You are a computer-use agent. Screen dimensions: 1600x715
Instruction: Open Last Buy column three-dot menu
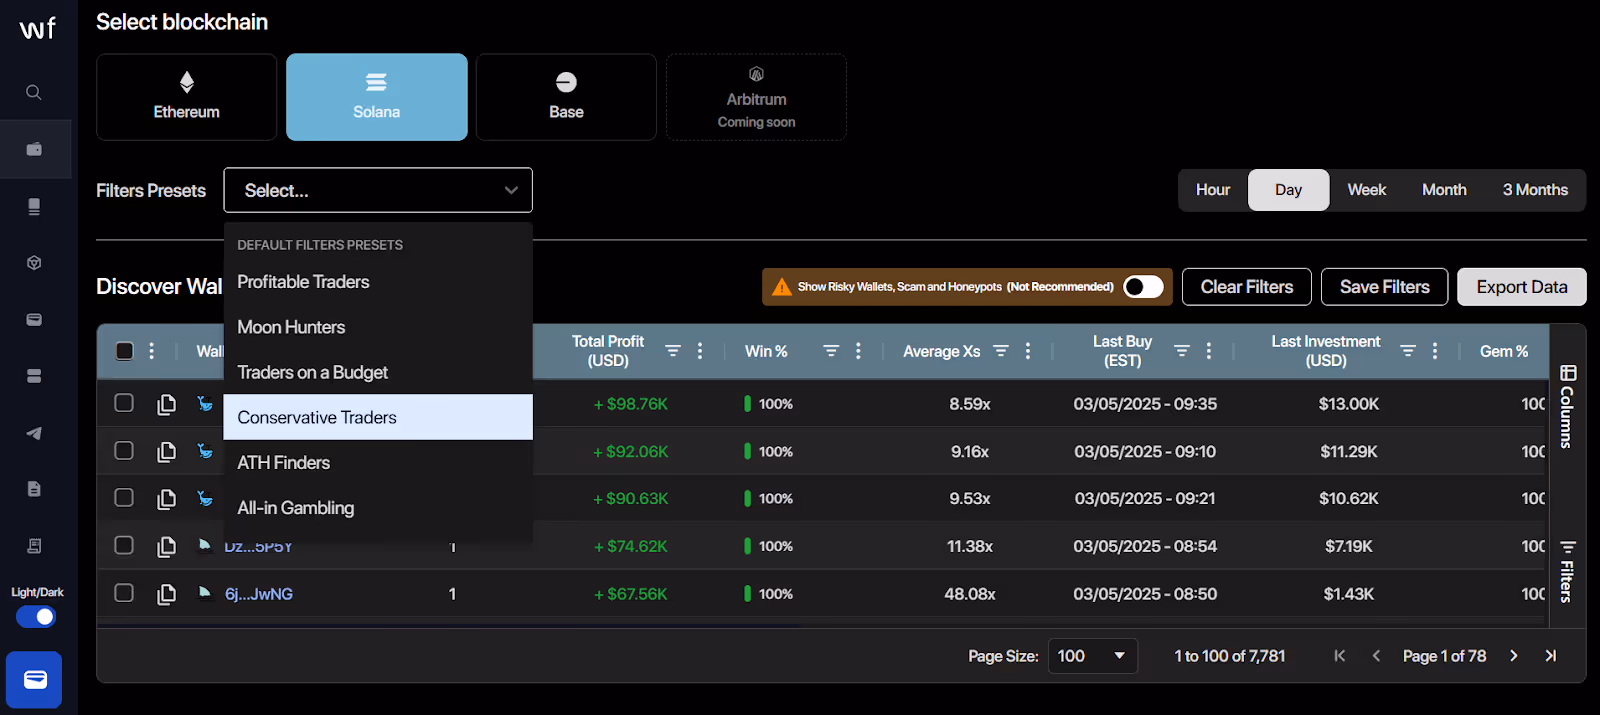click(1209, 351)
